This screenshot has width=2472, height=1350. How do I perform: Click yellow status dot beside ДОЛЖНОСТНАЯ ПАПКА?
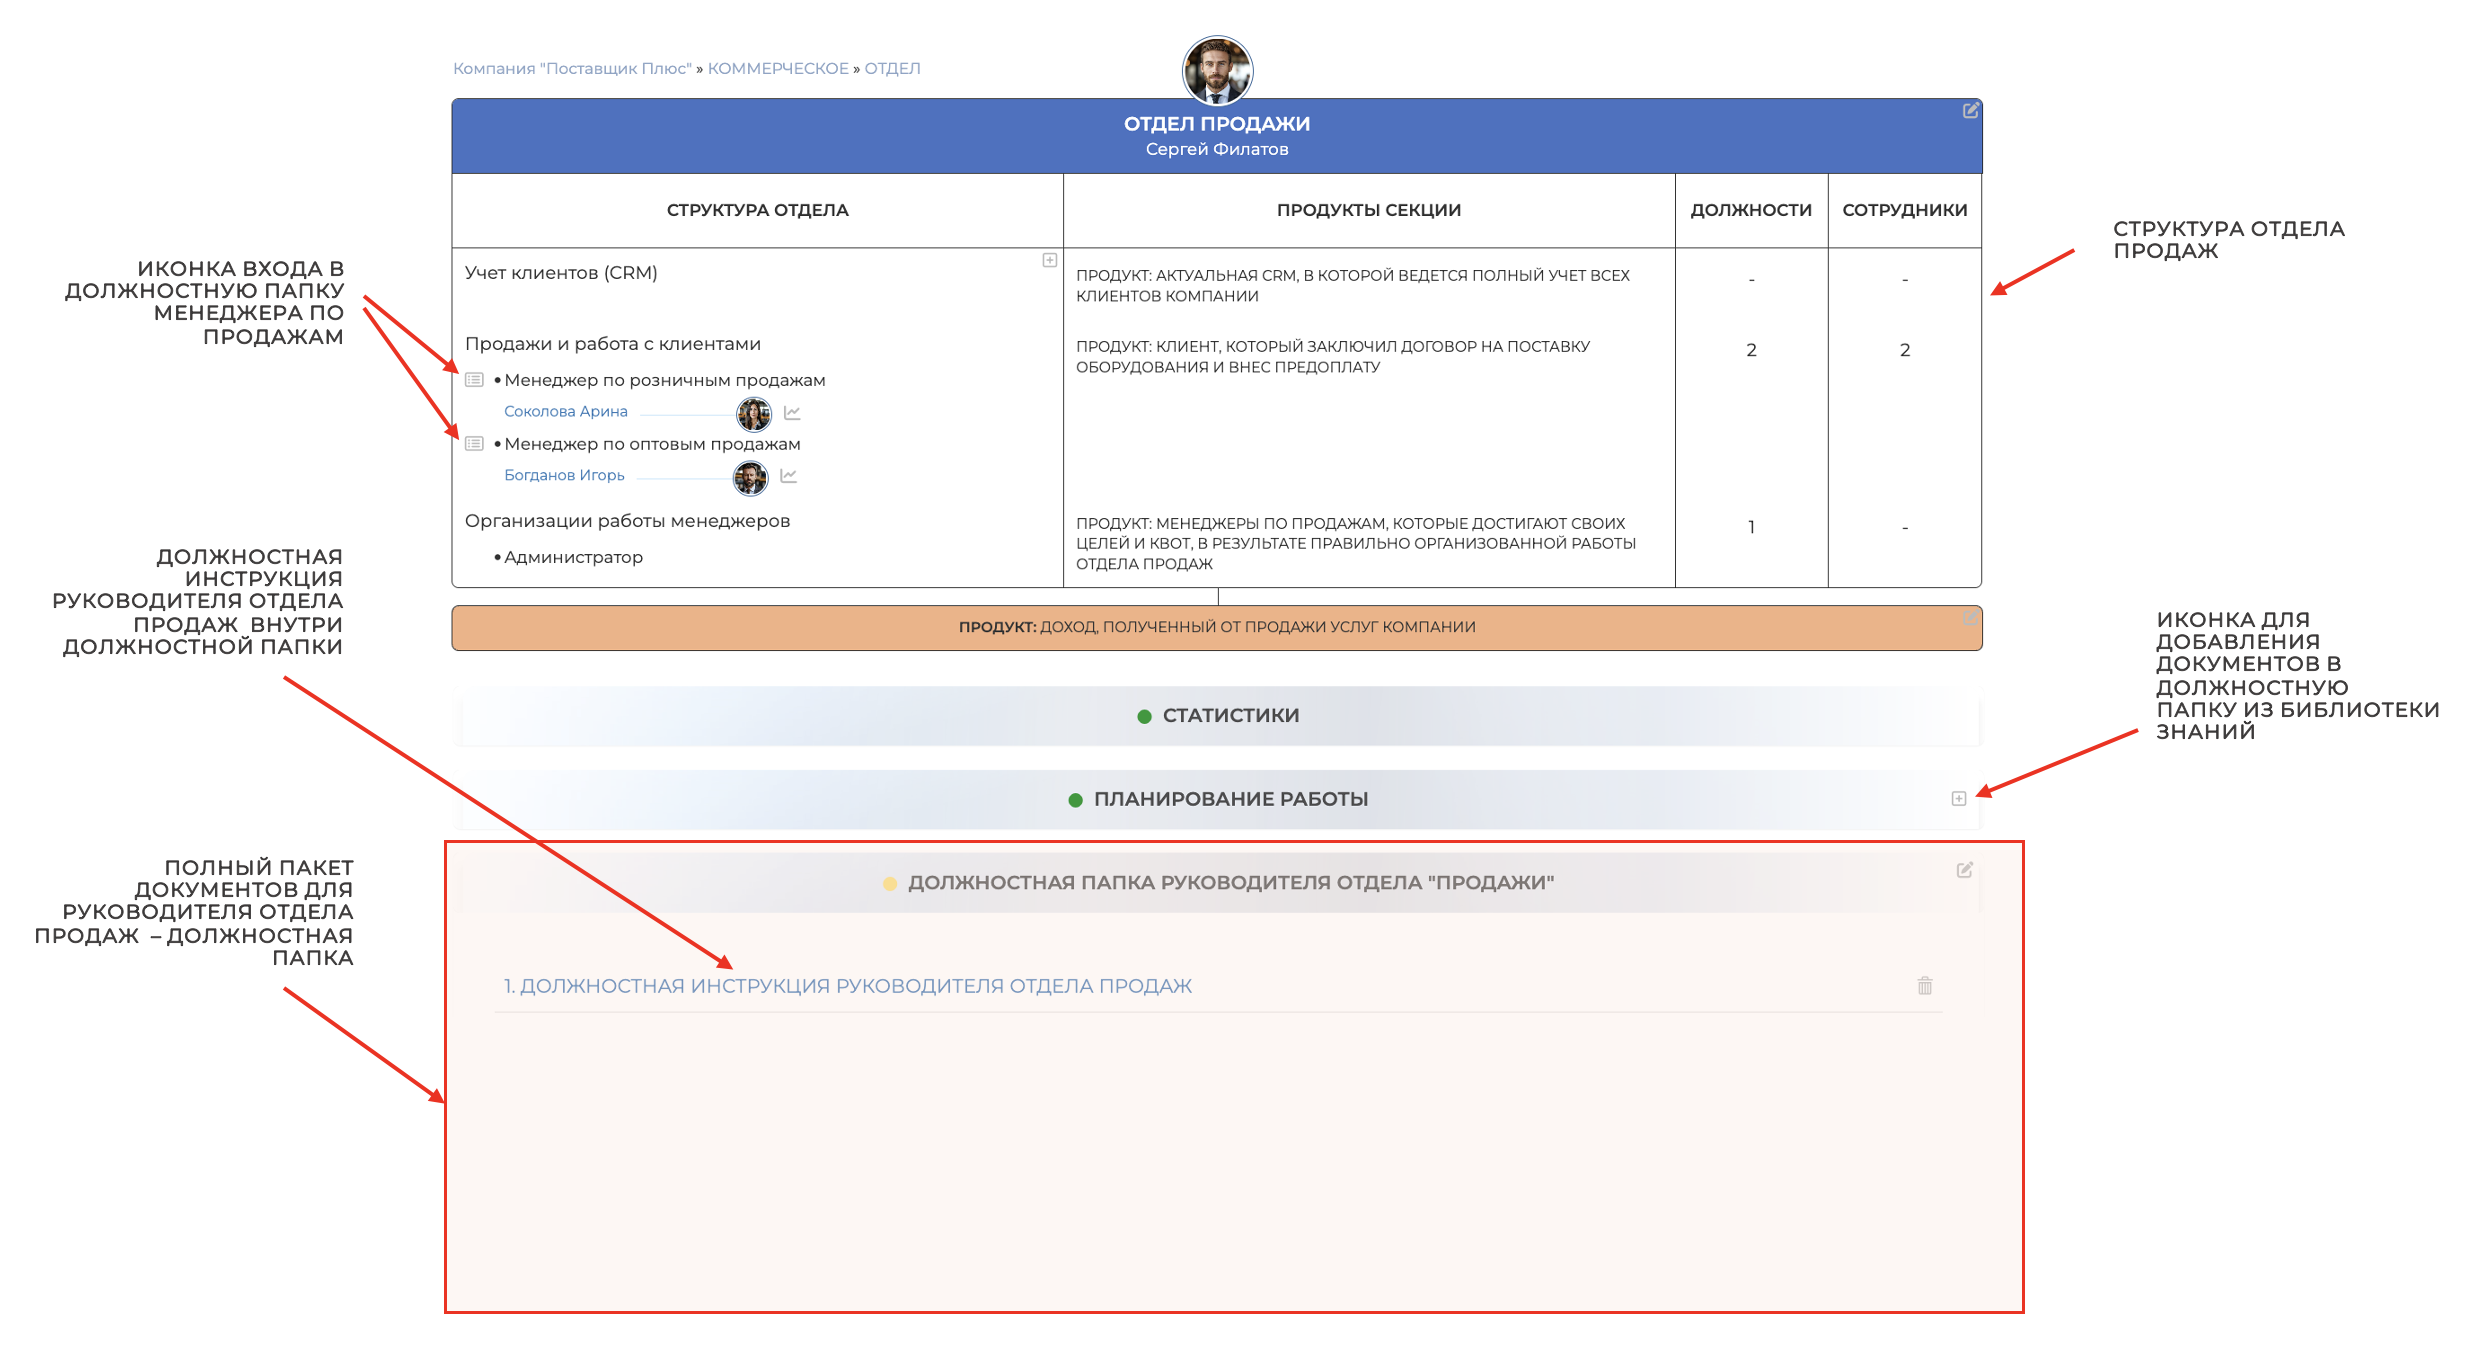[890, 884]
